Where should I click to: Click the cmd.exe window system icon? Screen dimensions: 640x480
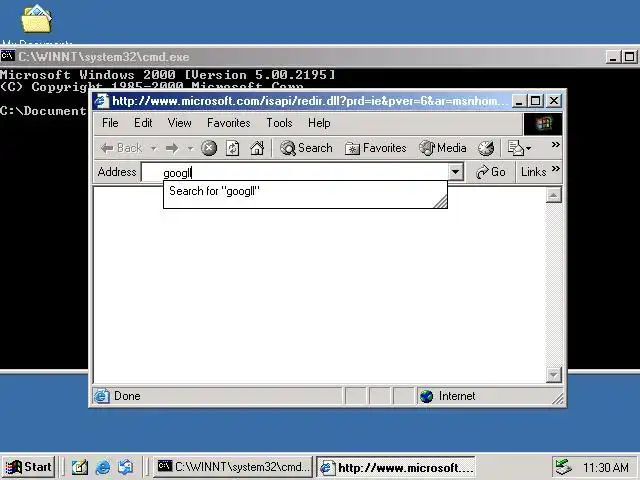[7, 56]
